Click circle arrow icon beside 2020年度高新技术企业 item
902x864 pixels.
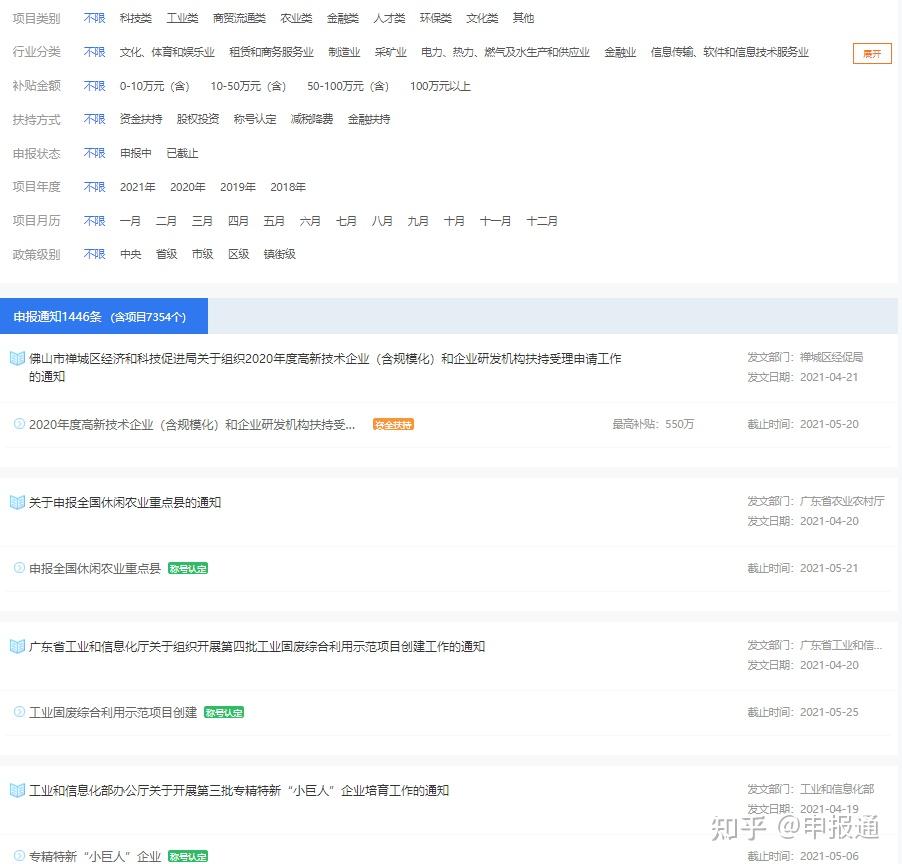click(x=19, y=424)
